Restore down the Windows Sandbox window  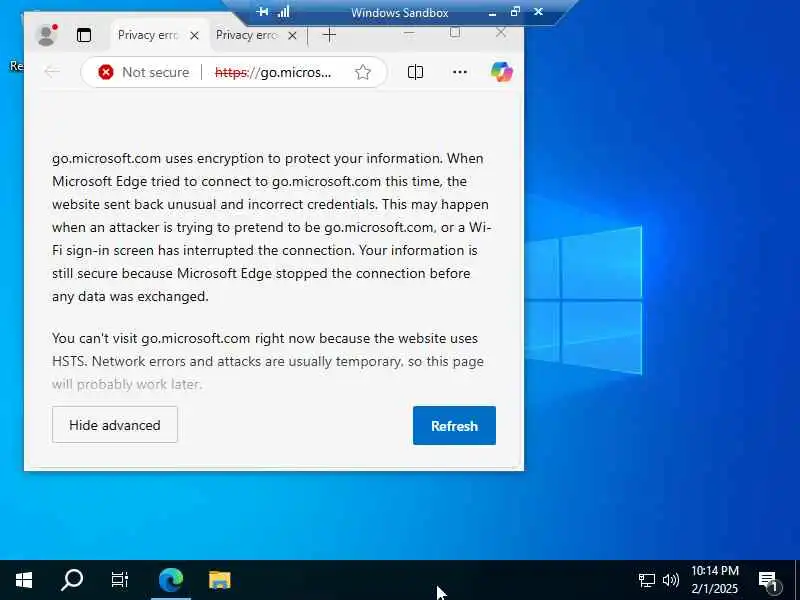click(515, 11)
